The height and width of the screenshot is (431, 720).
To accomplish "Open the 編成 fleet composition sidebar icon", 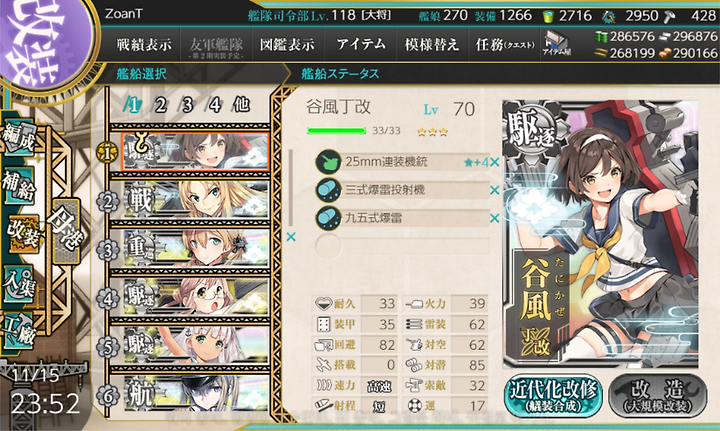I will point(19,137).
